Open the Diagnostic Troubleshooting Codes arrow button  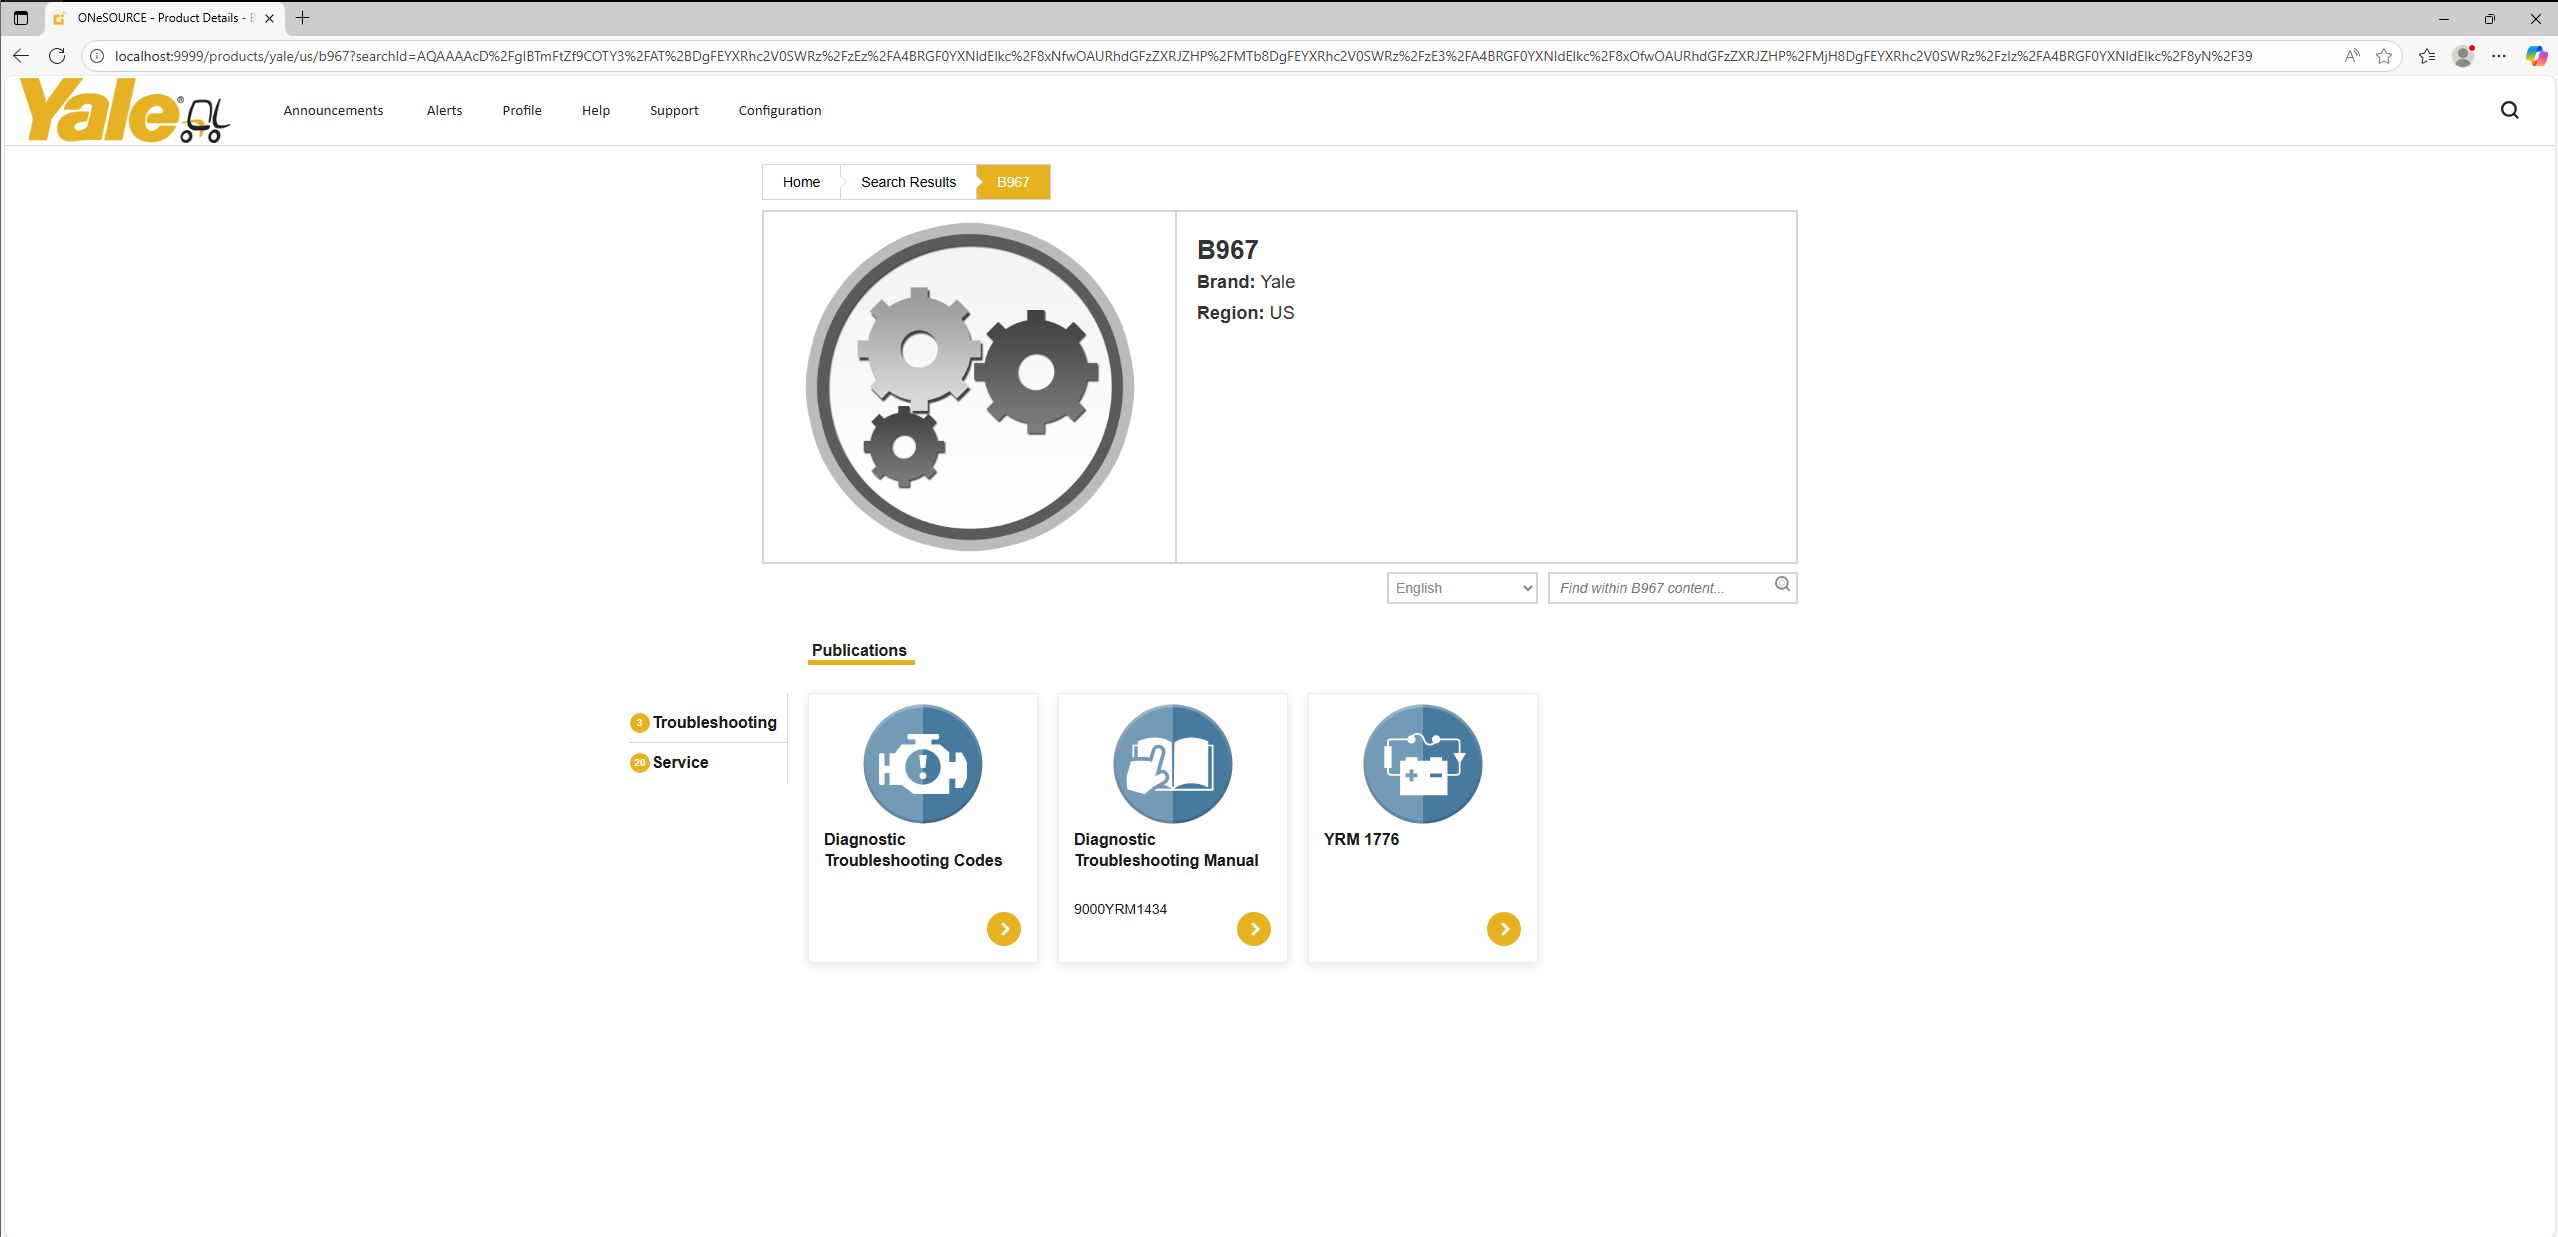pos(1003,929)
